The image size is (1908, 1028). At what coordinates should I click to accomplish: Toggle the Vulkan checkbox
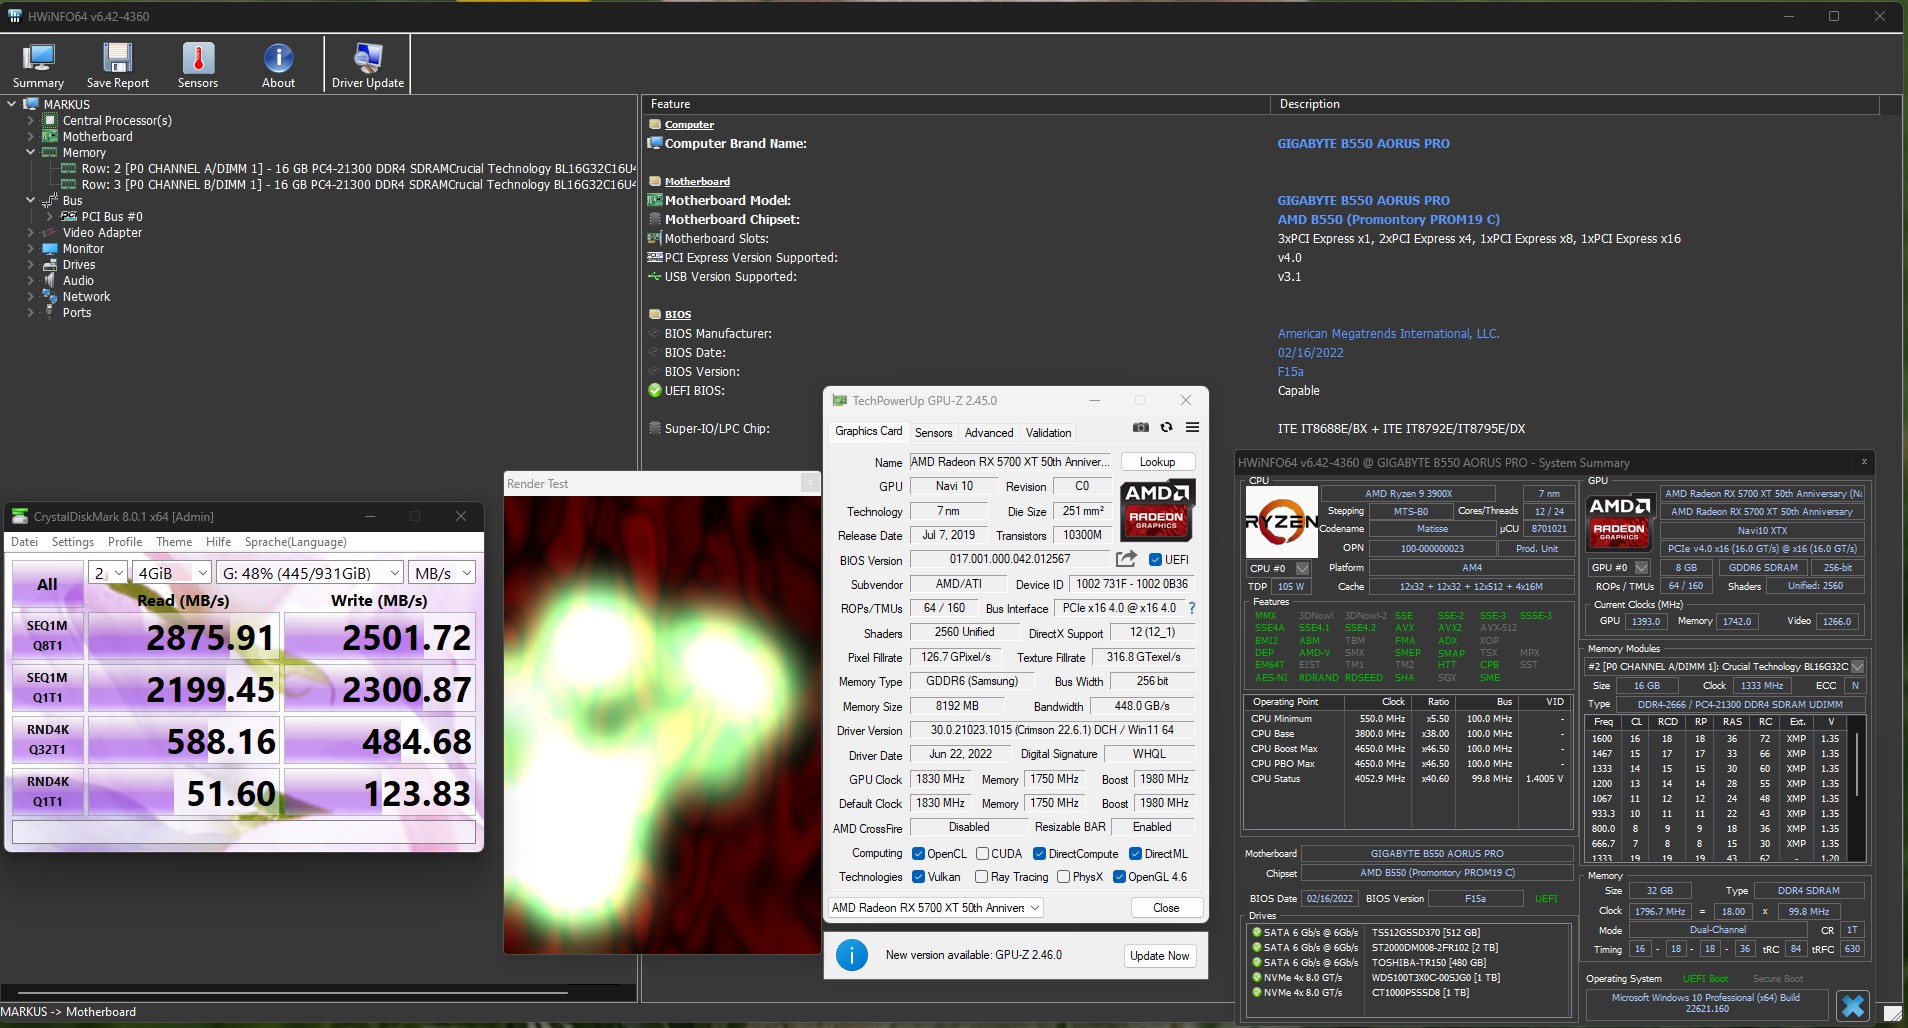[918, 877]
